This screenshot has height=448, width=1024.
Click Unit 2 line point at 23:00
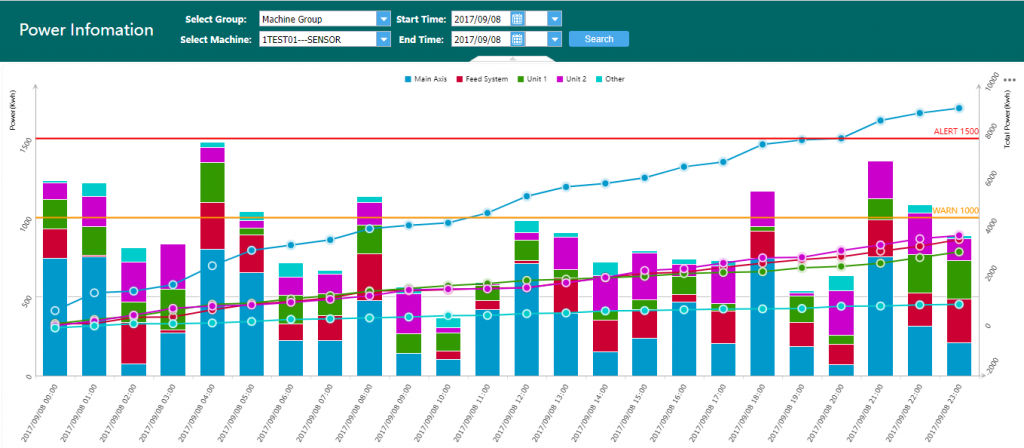(959, 235)
